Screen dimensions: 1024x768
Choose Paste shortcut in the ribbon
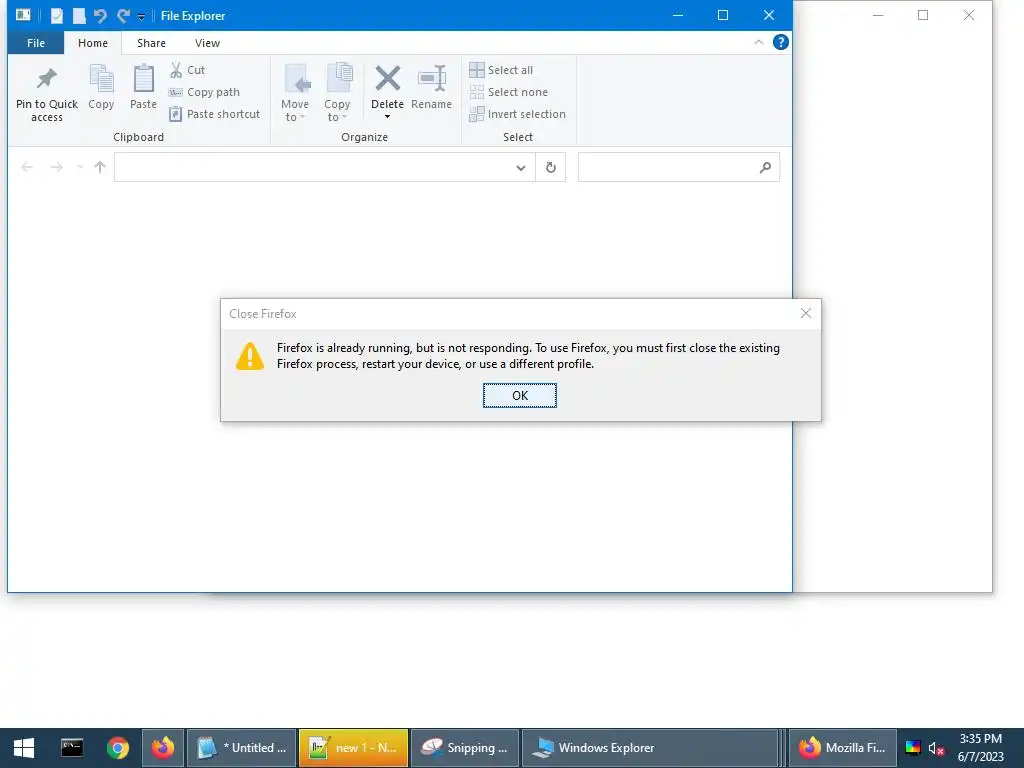click(x=215, y=114)
